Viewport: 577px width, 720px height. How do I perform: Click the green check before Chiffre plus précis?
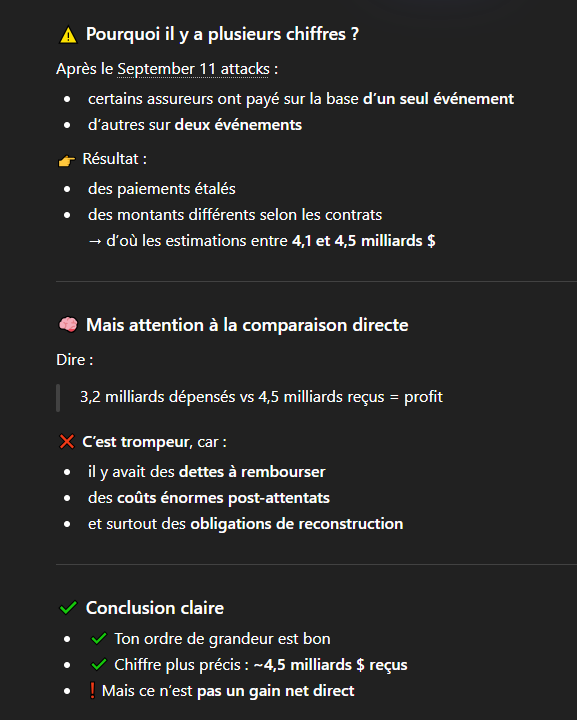pyautogui.click(x=99, y=664)
